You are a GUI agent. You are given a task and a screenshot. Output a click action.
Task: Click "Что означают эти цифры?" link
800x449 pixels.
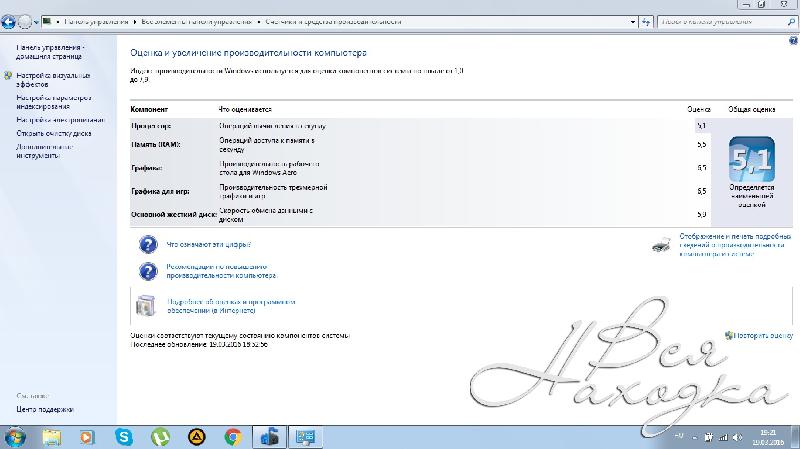(208, 243)
